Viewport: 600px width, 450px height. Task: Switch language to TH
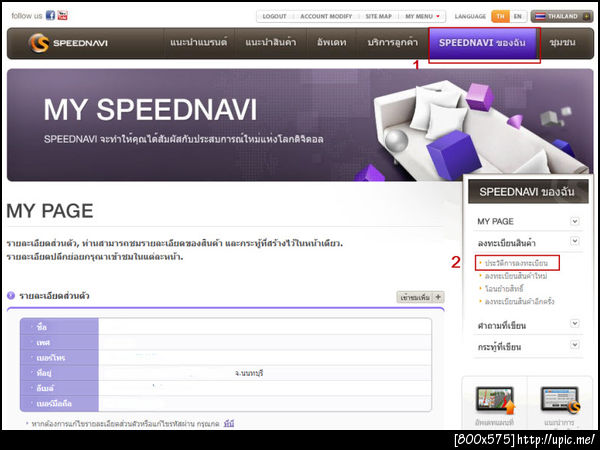pos(500,16)
